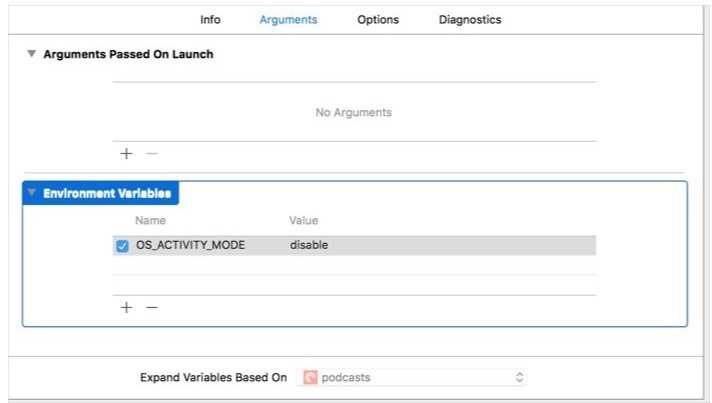Click the Arguments Passed On Launch title
The height and width of the screenshot is (403, 712).
[x=128, y=54]
